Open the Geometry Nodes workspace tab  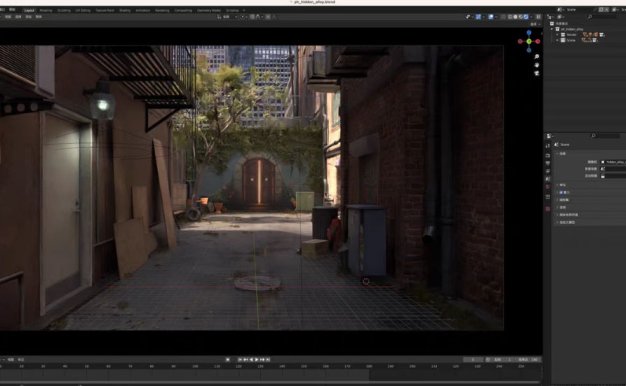pos(209,10)
